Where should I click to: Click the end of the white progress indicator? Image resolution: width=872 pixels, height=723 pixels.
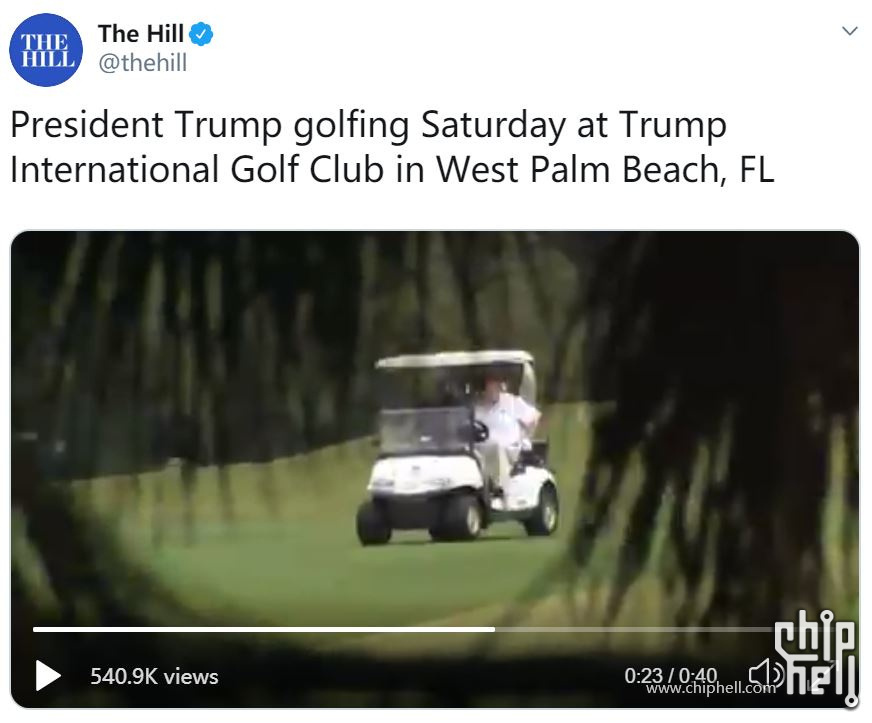coord(493,630)
